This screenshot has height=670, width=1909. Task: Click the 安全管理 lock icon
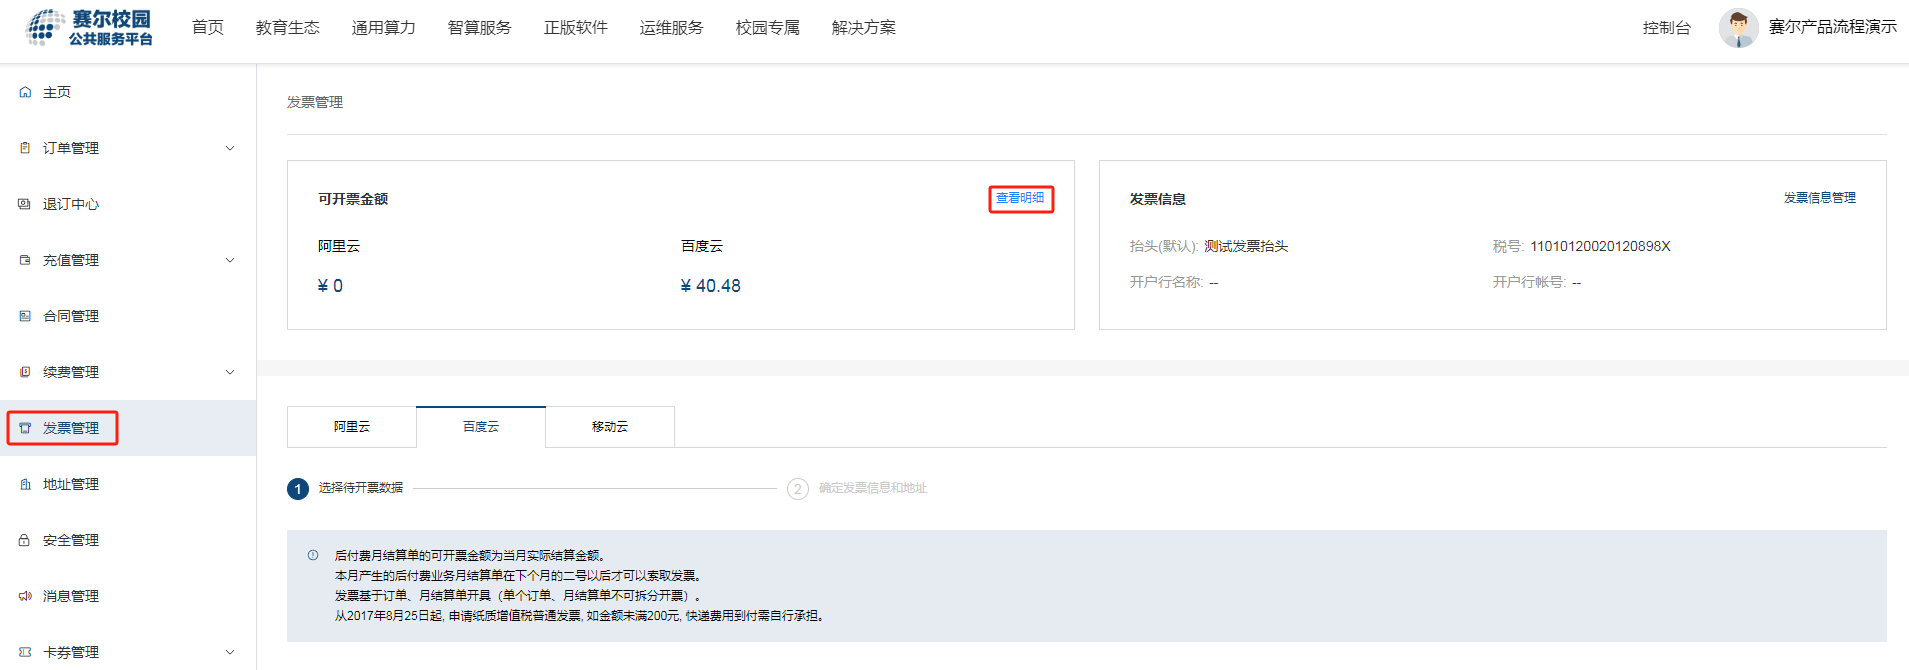(25, 540)
